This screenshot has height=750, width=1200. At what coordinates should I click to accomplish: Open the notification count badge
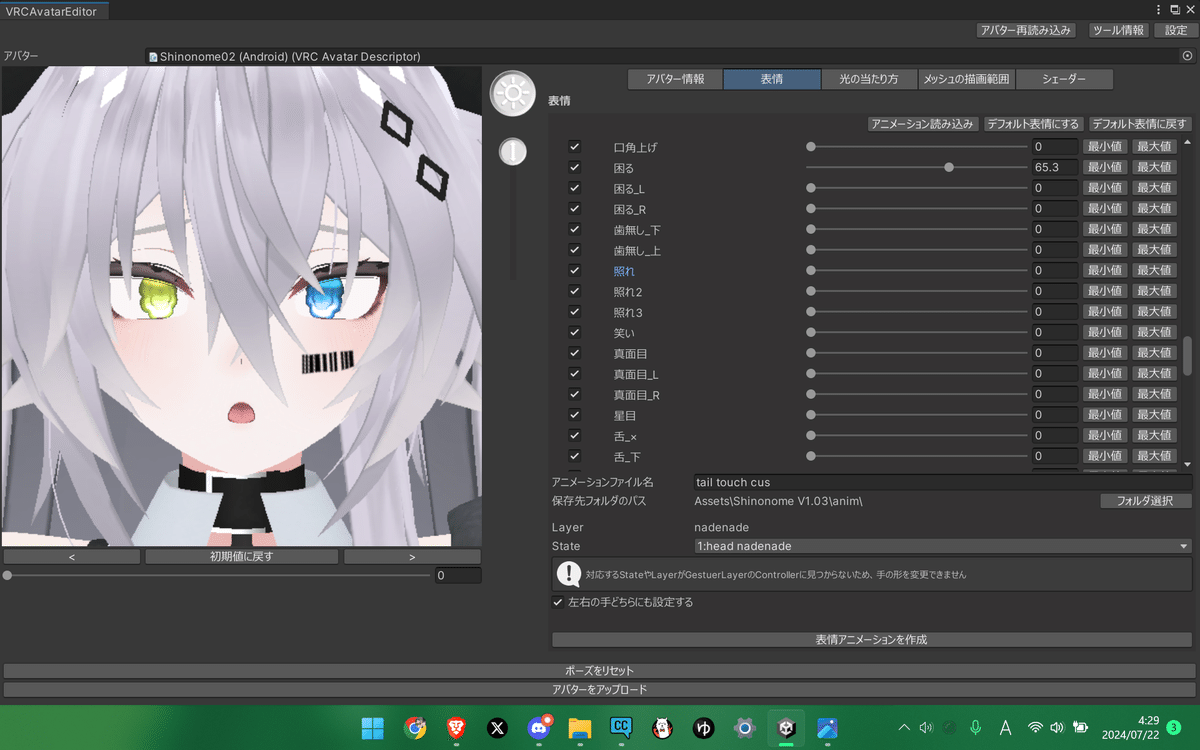pyautogui.click(x=1173, y=727)
